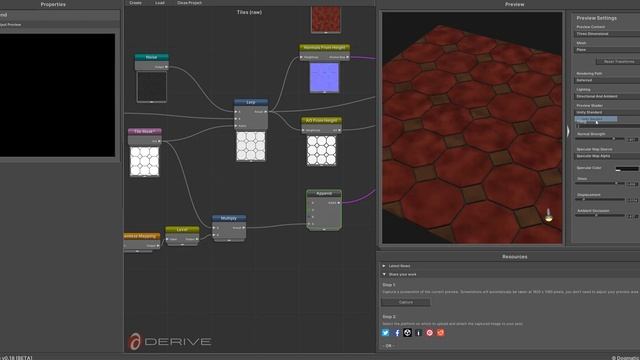Collapse preview settings with side handle
This screenshot has height=360, width=640.
pyautogui.click(x=568, y=131)
